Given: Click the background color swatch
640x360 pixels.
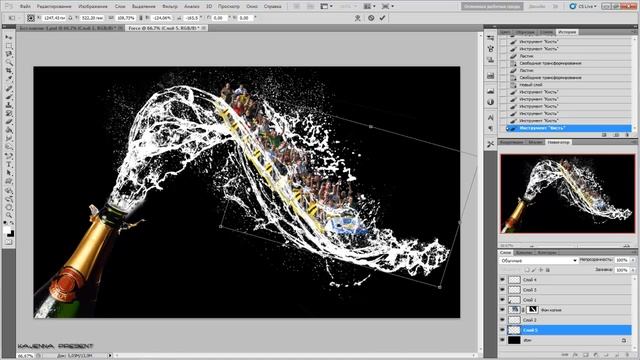Looking at the screenshot, I should (x=11, y=234).
